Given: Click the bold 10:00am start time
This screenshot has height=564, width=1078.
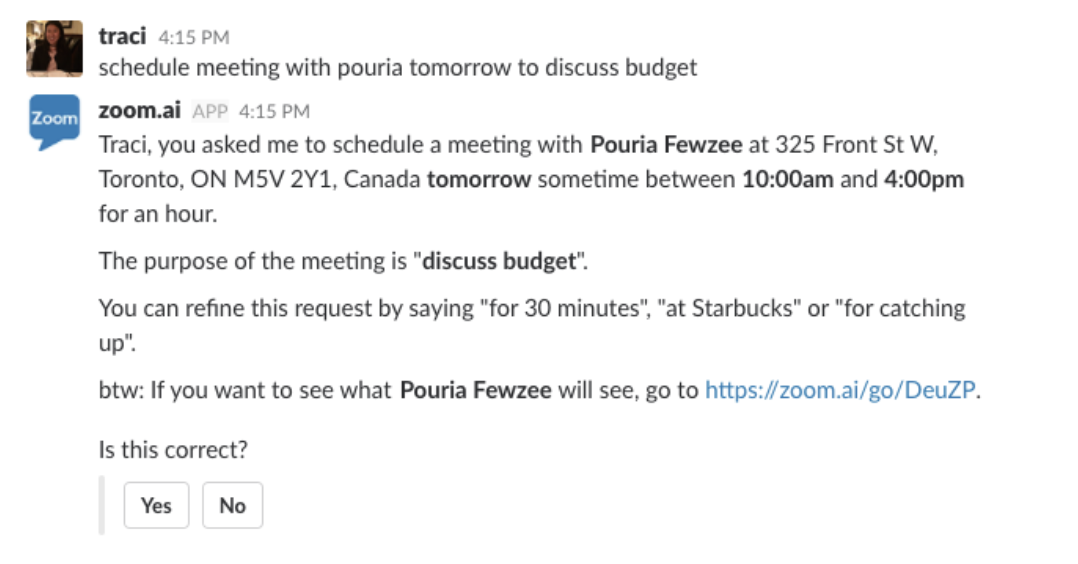Looking at the screenshot, I should pyautogui.click(x=788, y=180).
